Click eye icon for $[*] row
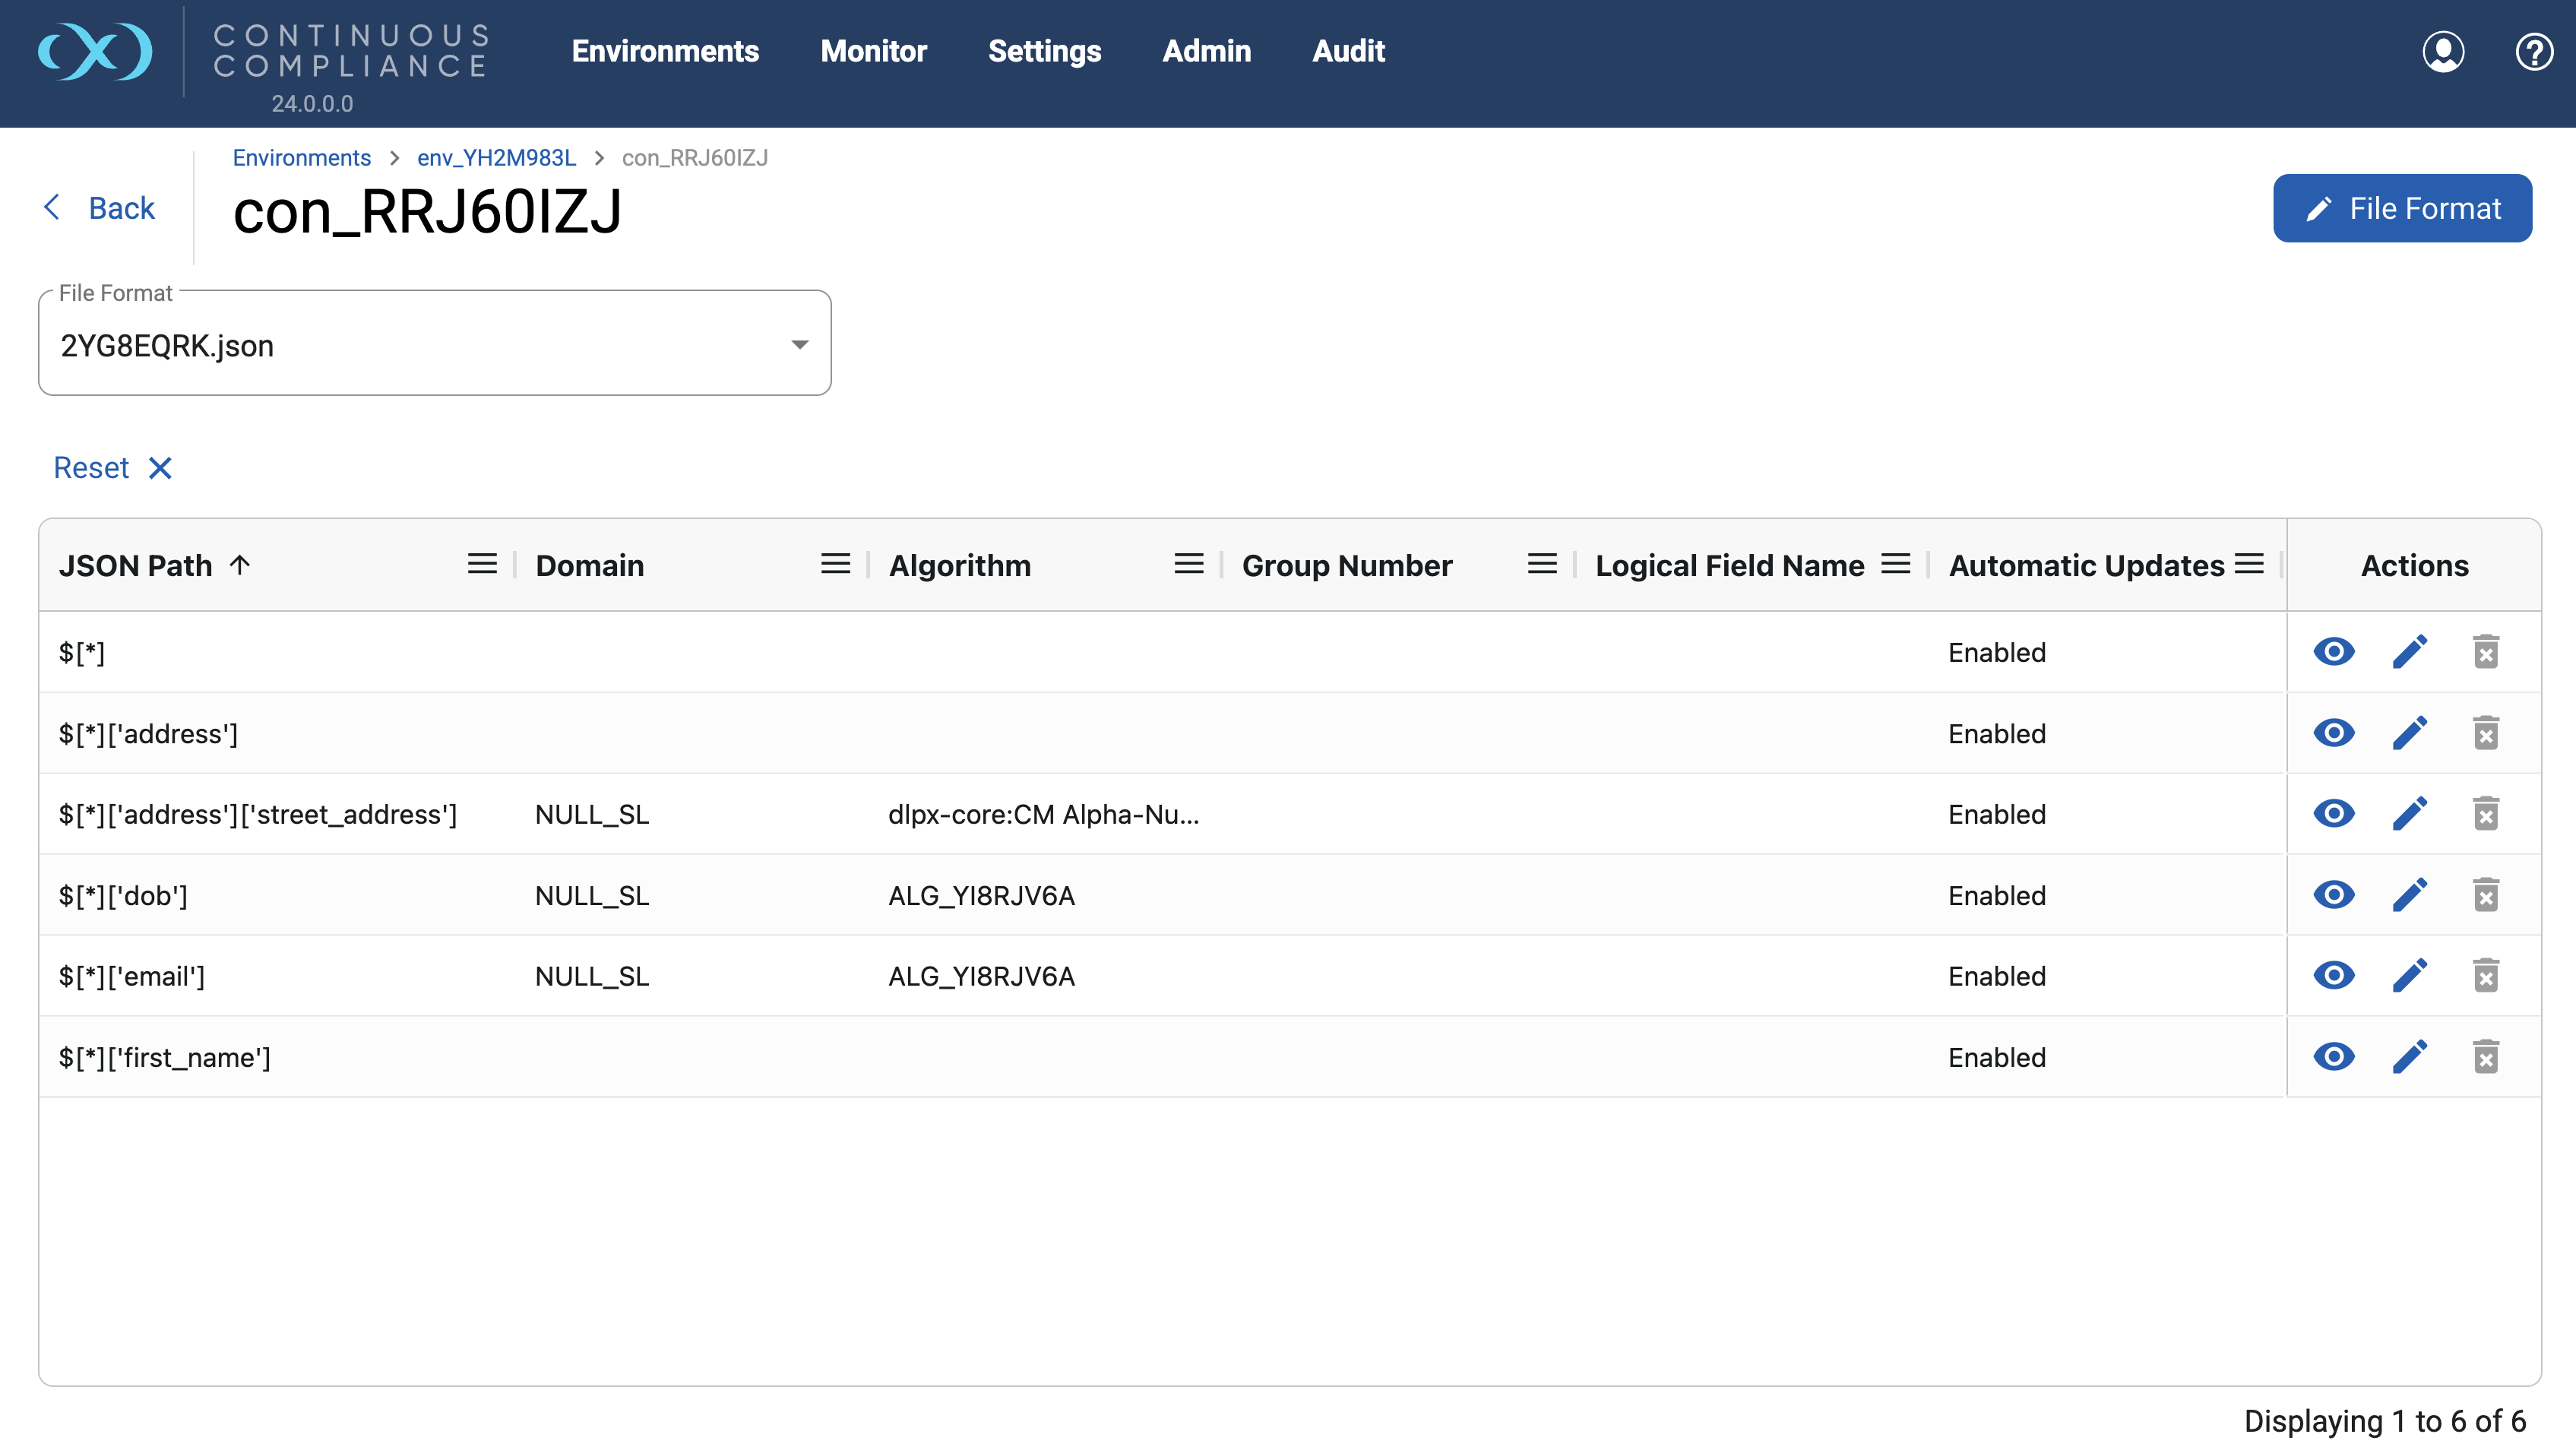 [x=2333, y=652]
